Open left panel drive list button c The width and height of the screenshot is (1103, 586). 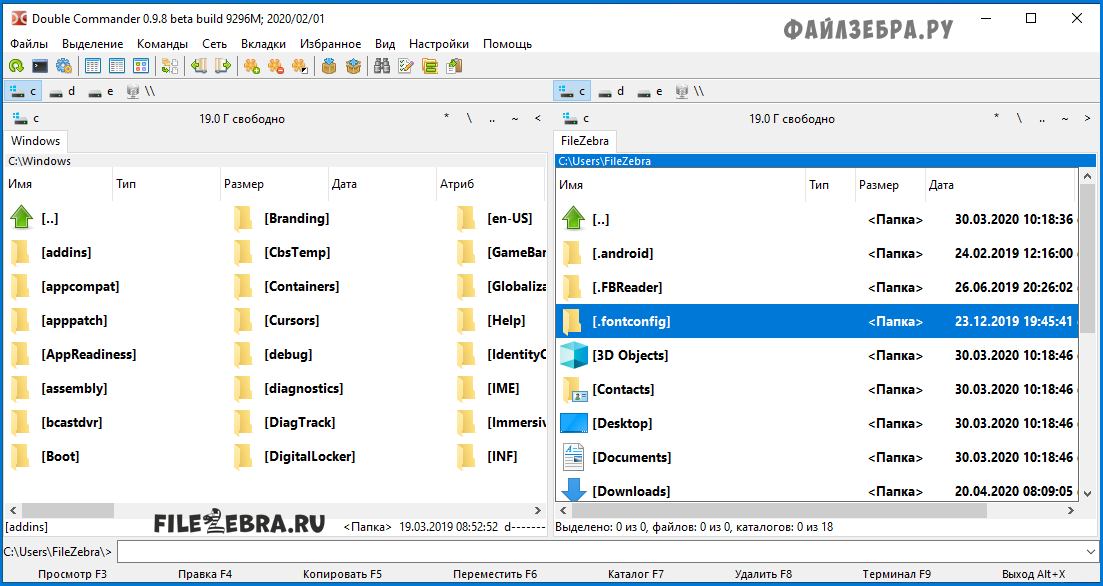click(x=25, y=118)
